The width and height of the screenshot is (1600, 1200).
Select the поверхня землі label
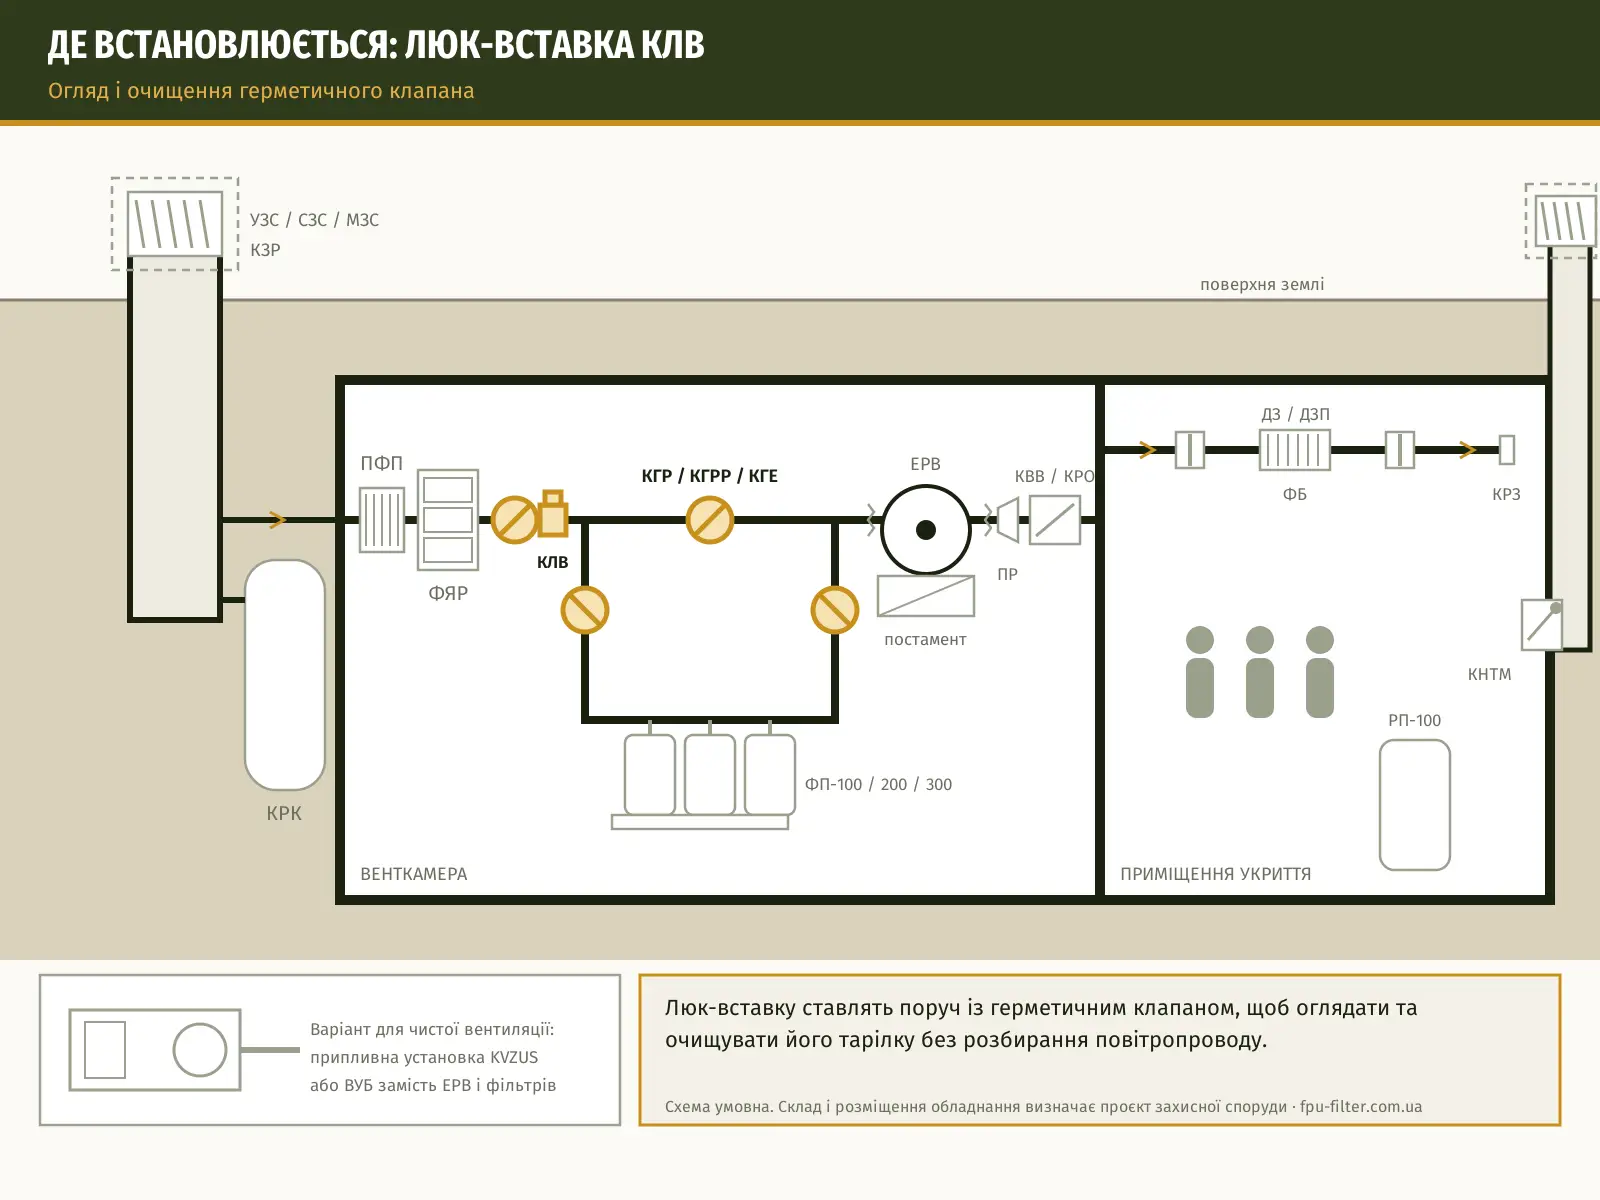pyautogui.click(x=1262, y=285)
